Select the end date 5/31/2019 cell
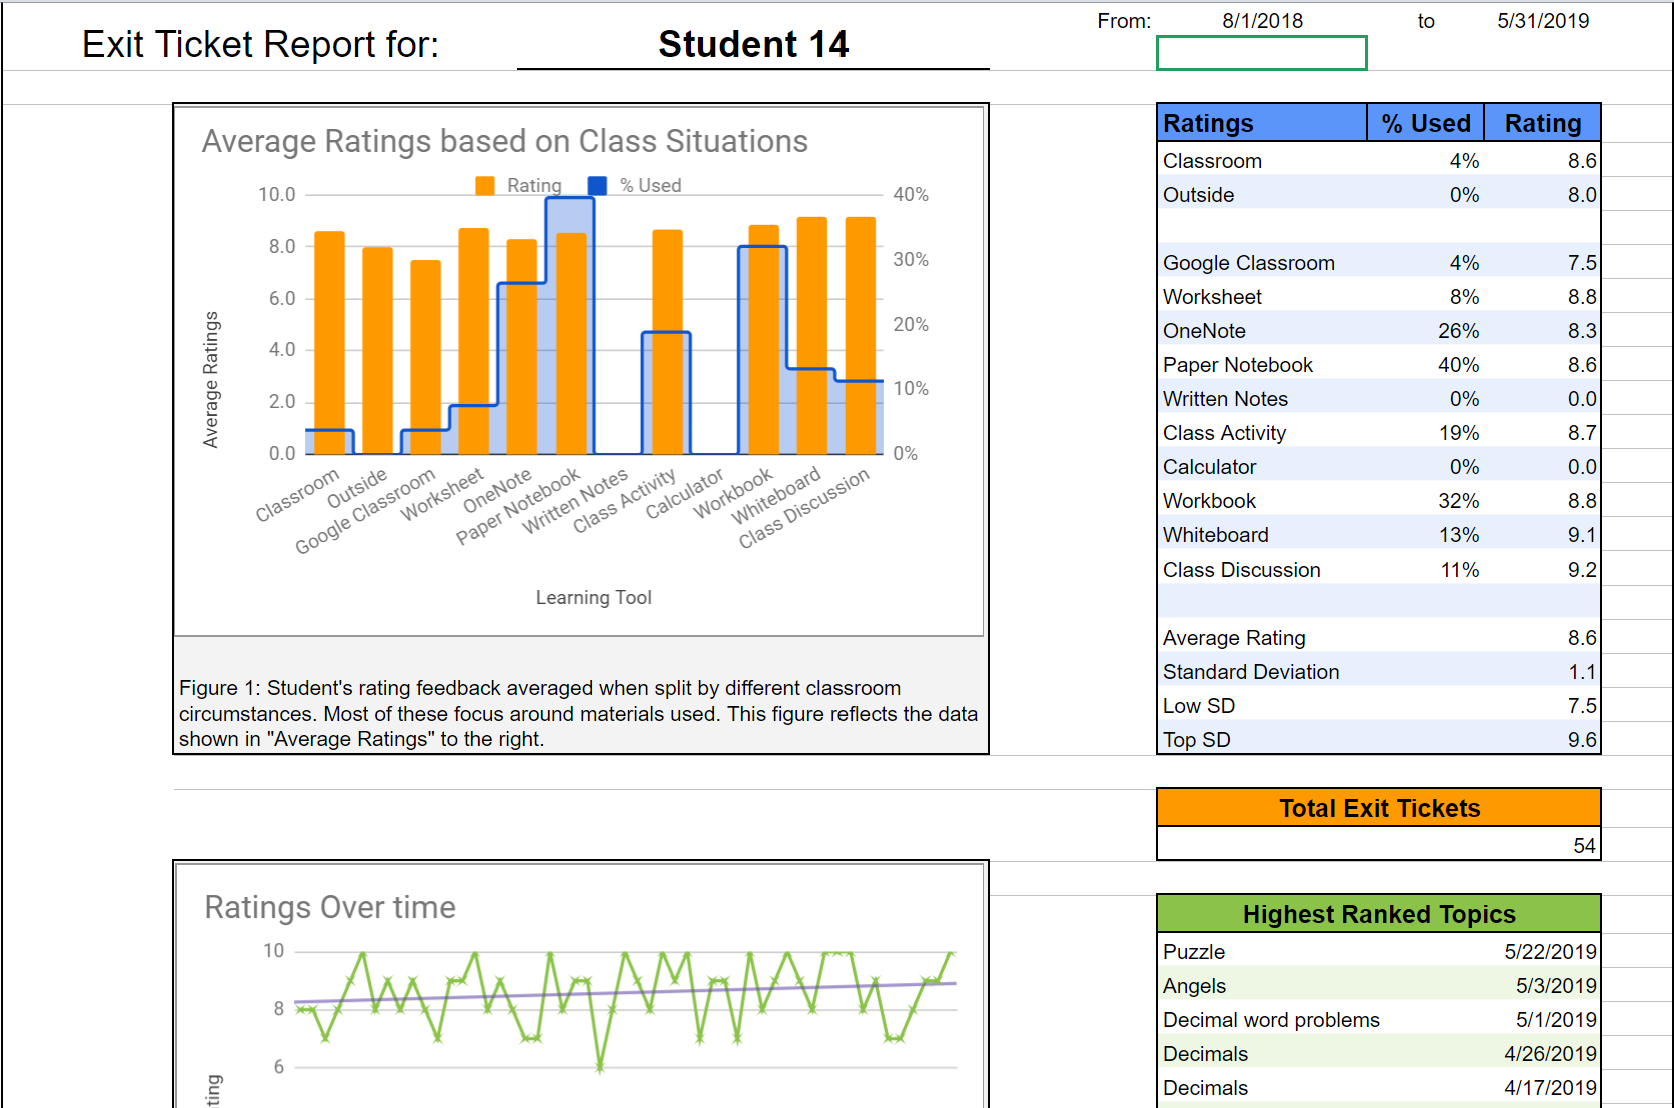The width and height of the screenshot is (1674, 1108). (x=1542, y=21)
